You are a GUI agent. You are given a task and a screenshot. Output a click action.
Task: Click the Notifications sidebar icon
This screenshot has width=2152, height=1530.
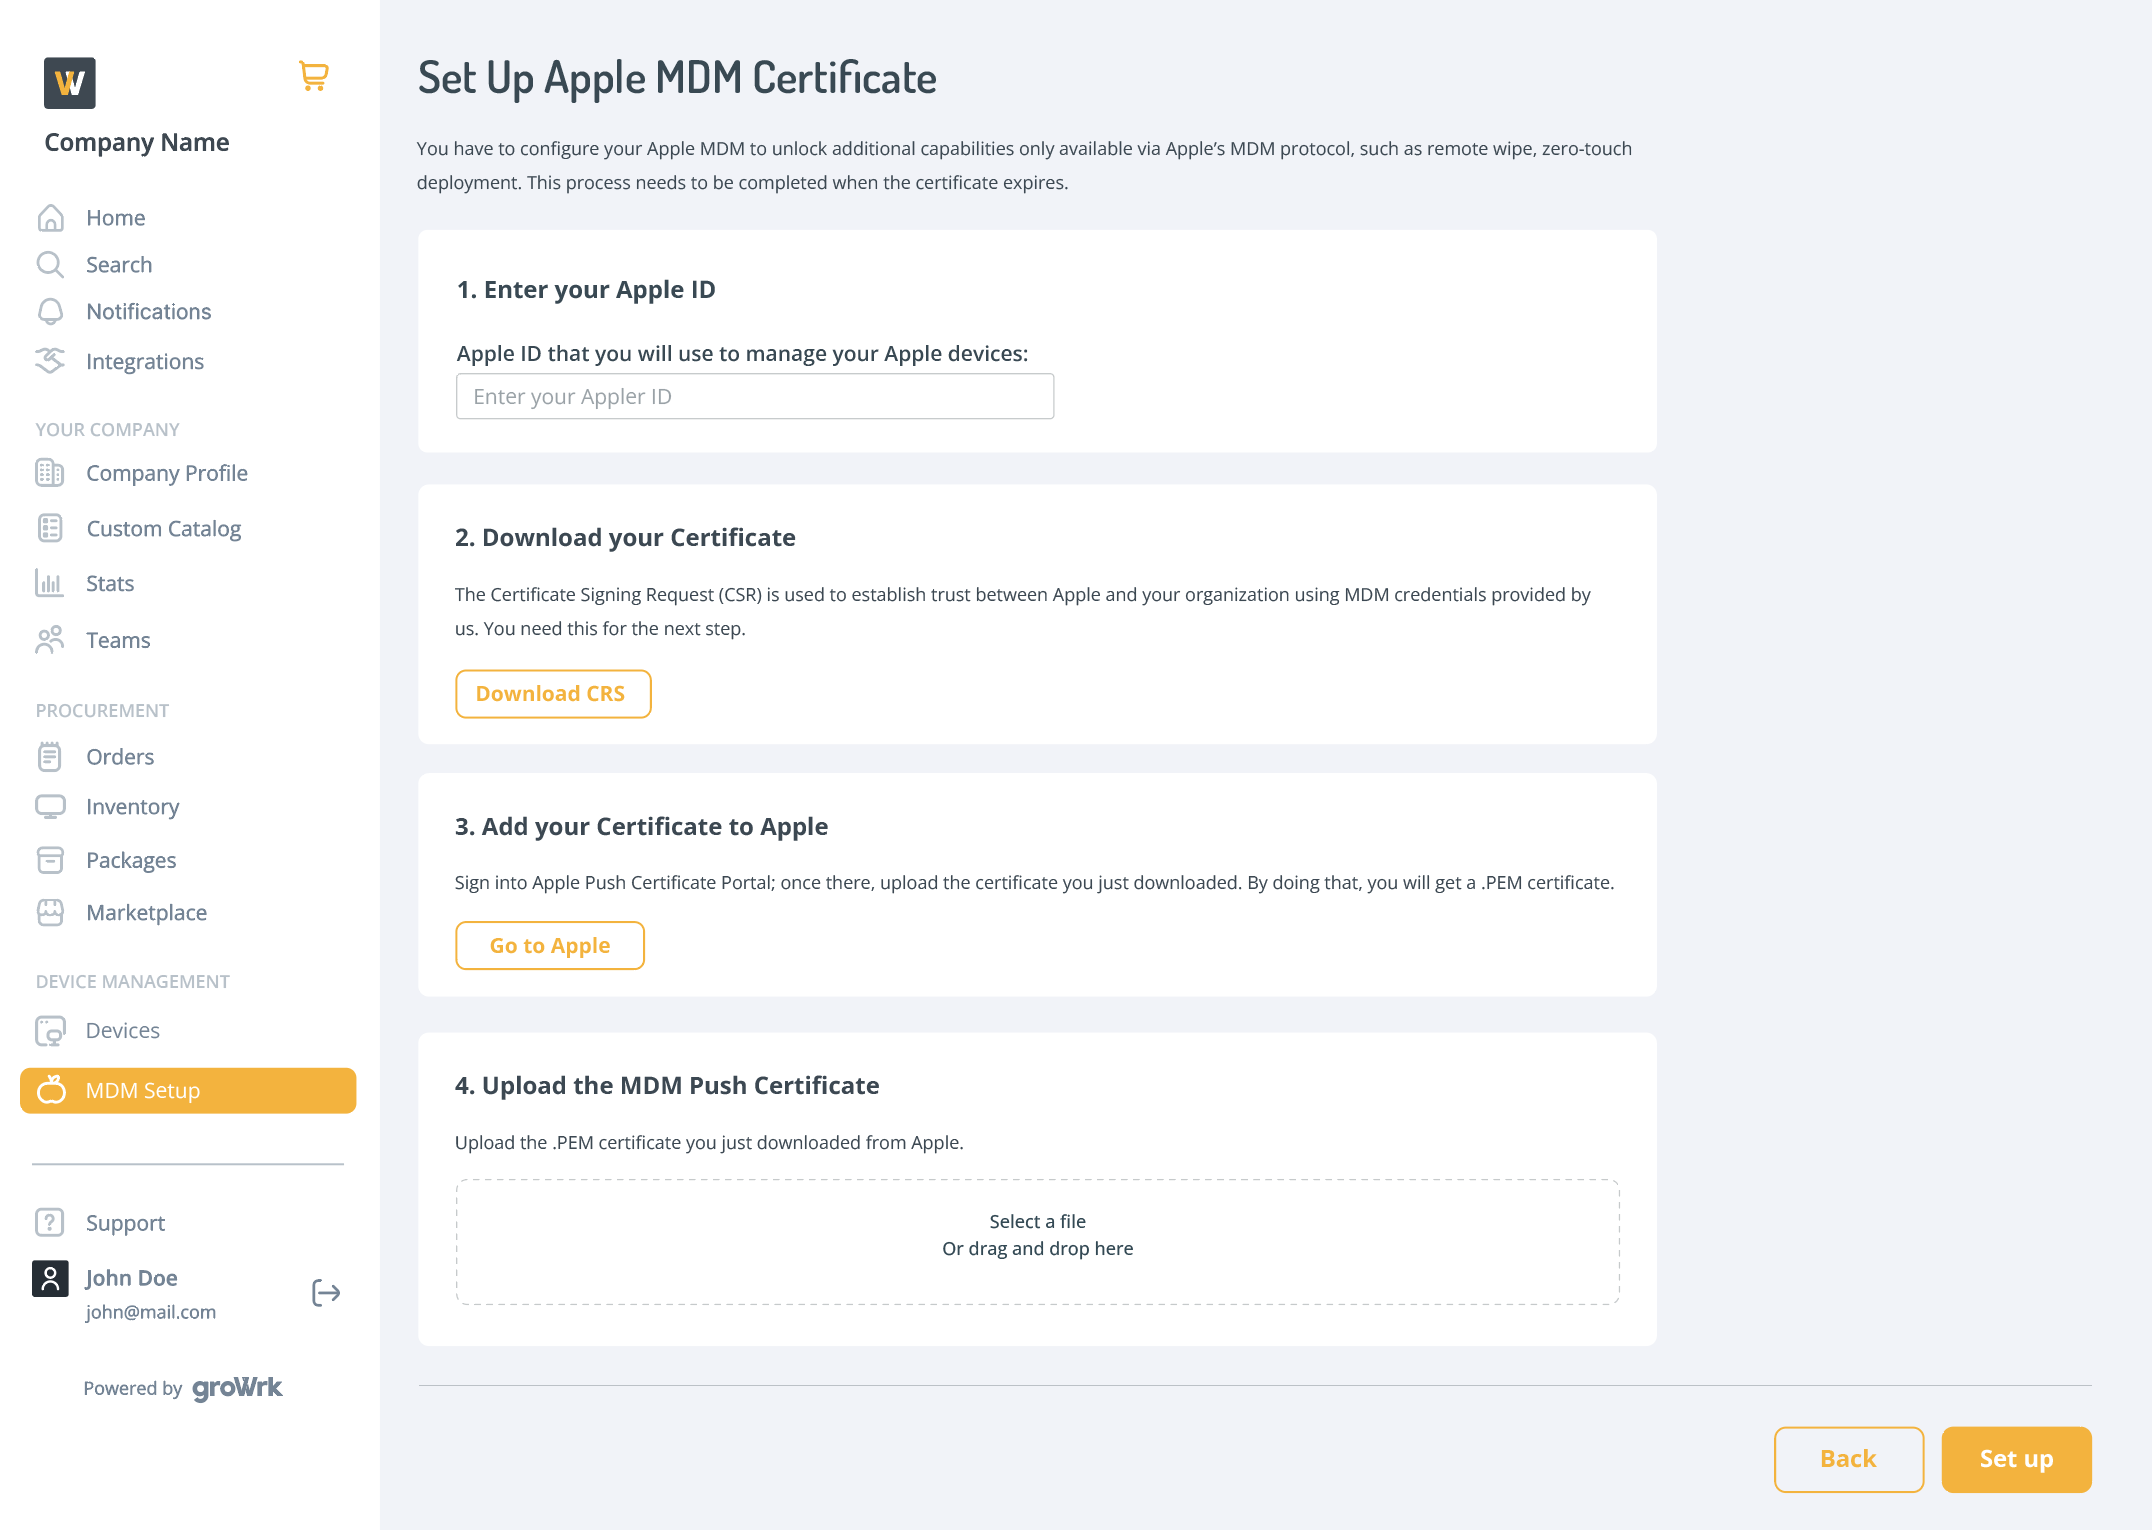51,311
